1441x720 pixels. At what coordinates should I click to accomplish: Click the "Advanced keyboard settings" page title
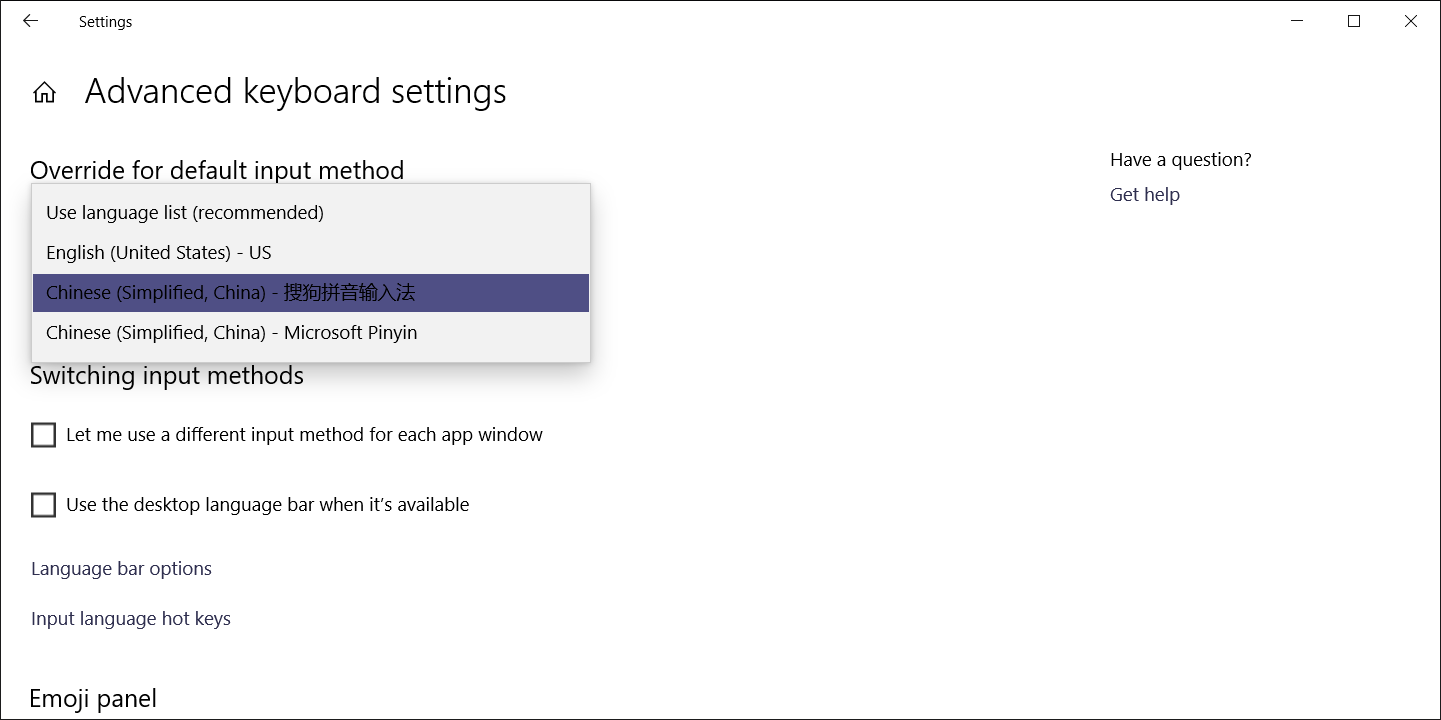tap(296, 92)
